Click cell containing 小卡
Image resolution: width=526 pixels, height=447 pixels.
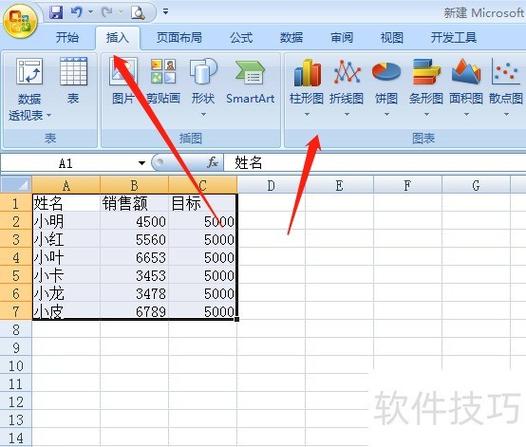[66, 276]
